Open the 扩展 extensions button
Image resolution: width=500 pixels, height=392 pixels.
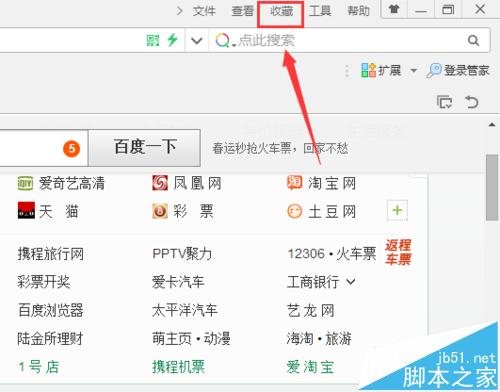[381, 70]
